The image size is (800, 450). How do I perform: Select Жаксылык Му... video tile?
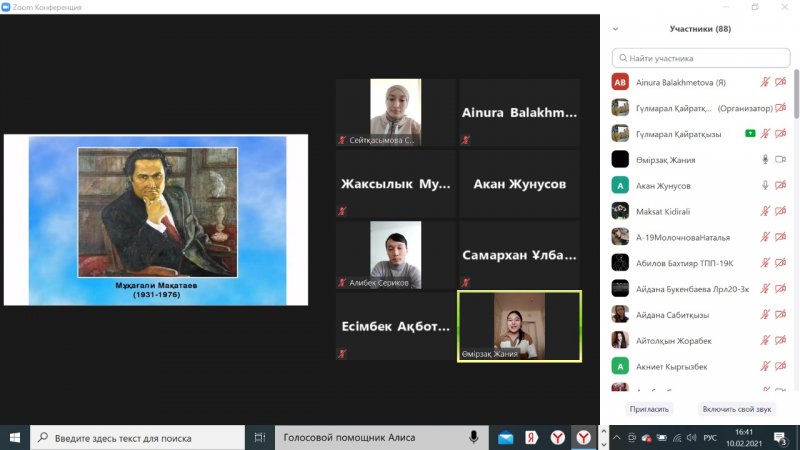tap(395, 184)
